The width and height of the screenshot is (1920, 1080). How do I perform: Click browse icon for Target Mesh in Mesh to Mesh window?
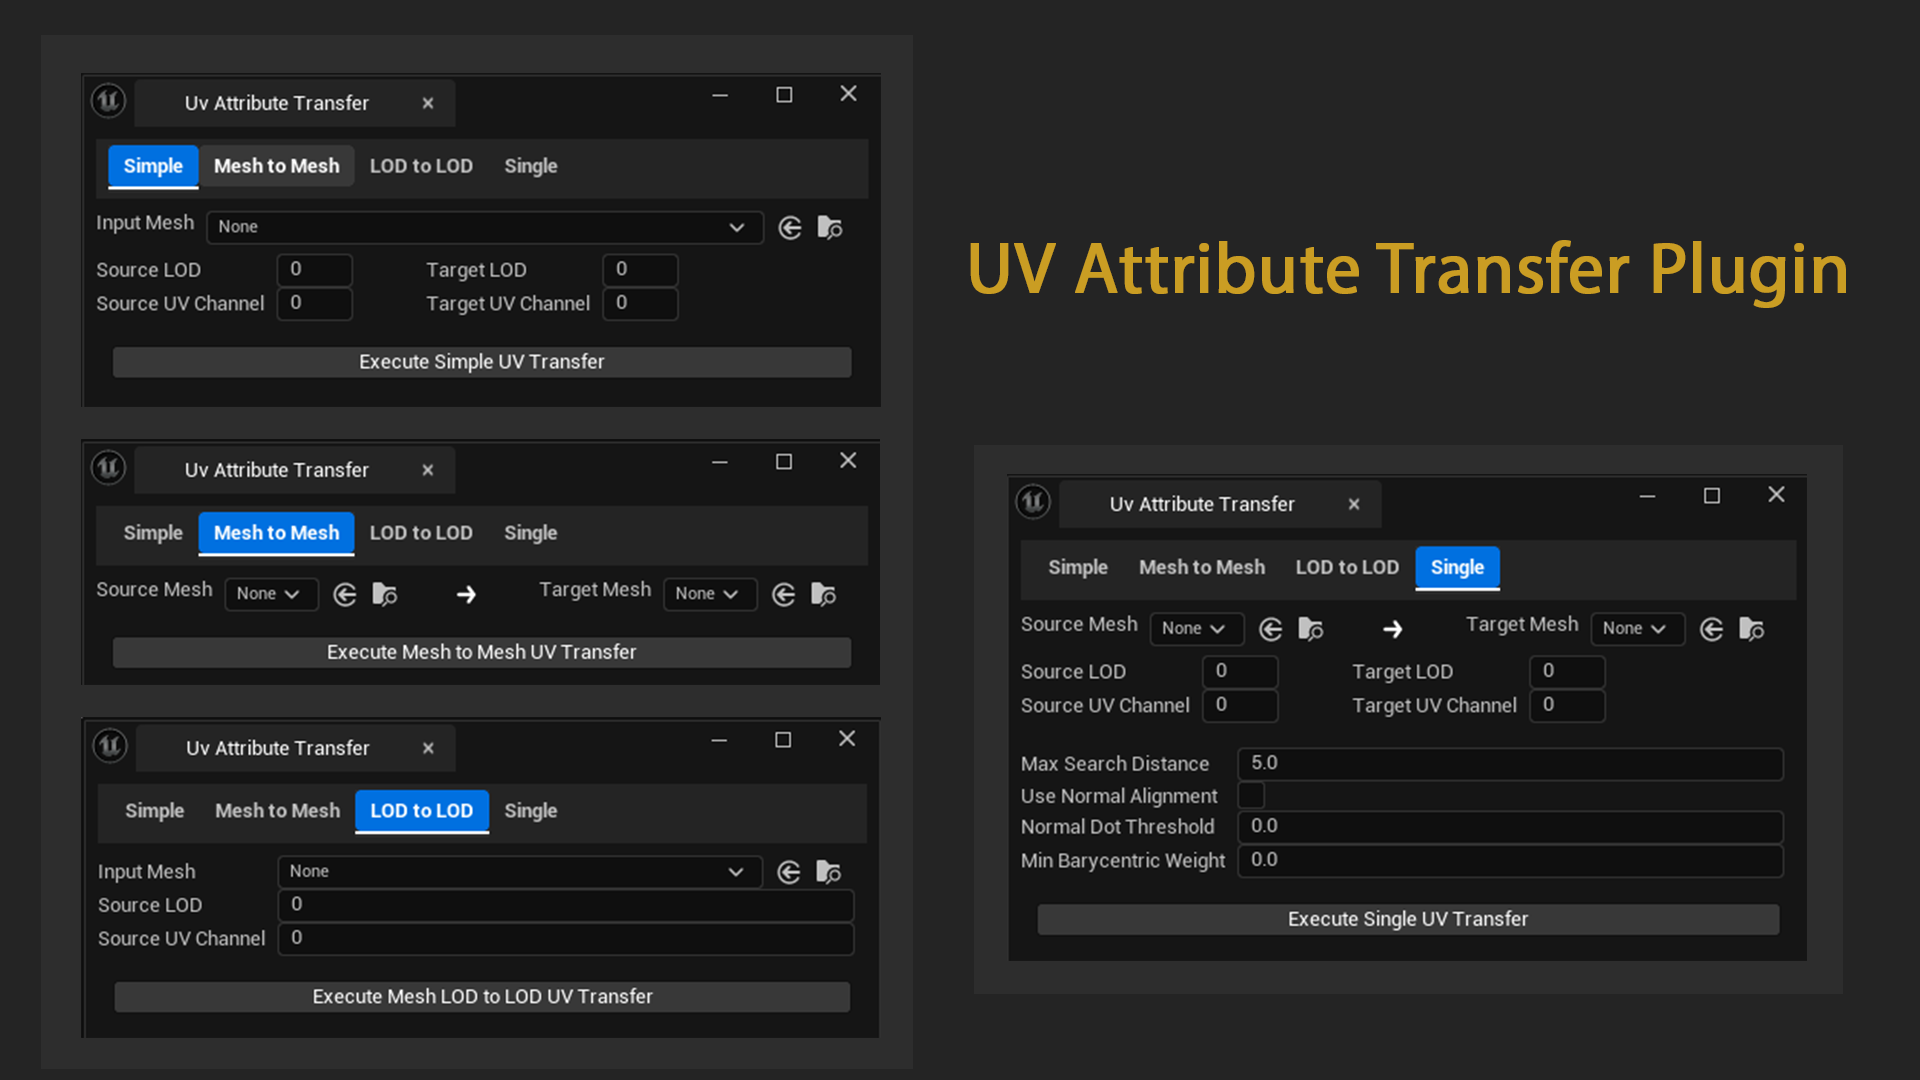tap(824, 595)
